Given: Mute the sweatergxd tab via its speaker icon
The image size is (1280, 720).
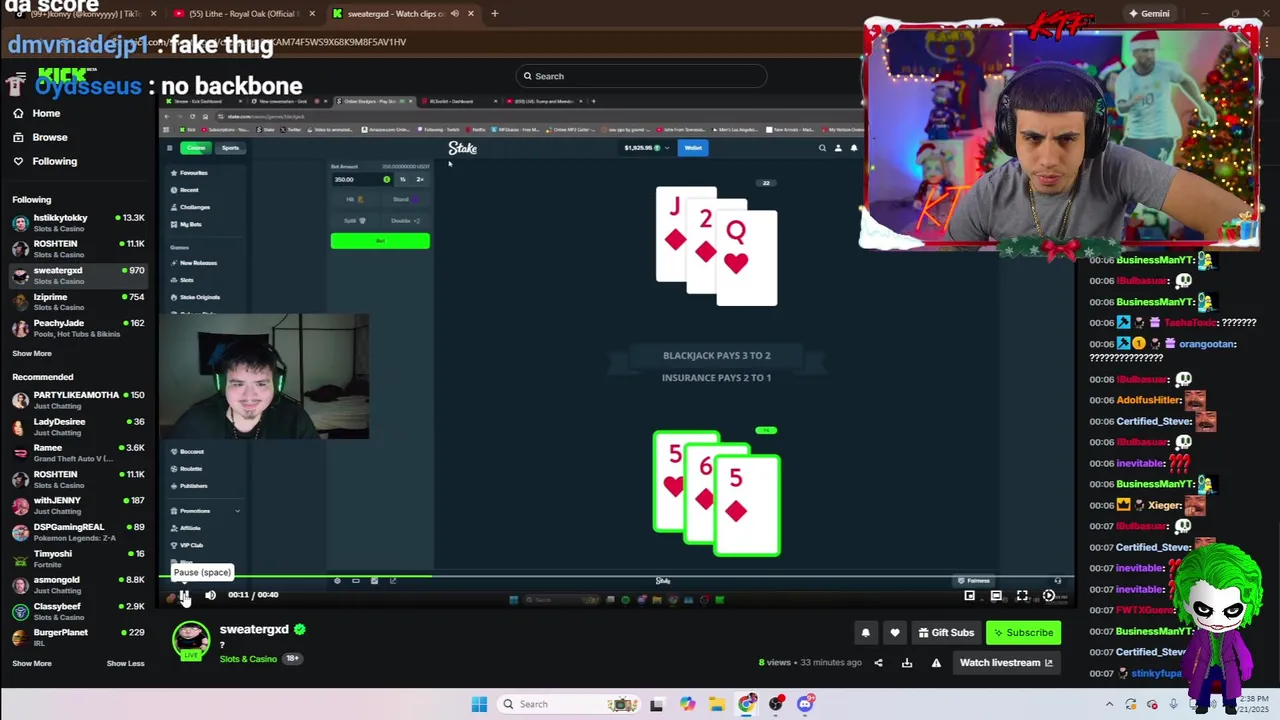Looking at the screenshot, I should (x=455, y=14).
